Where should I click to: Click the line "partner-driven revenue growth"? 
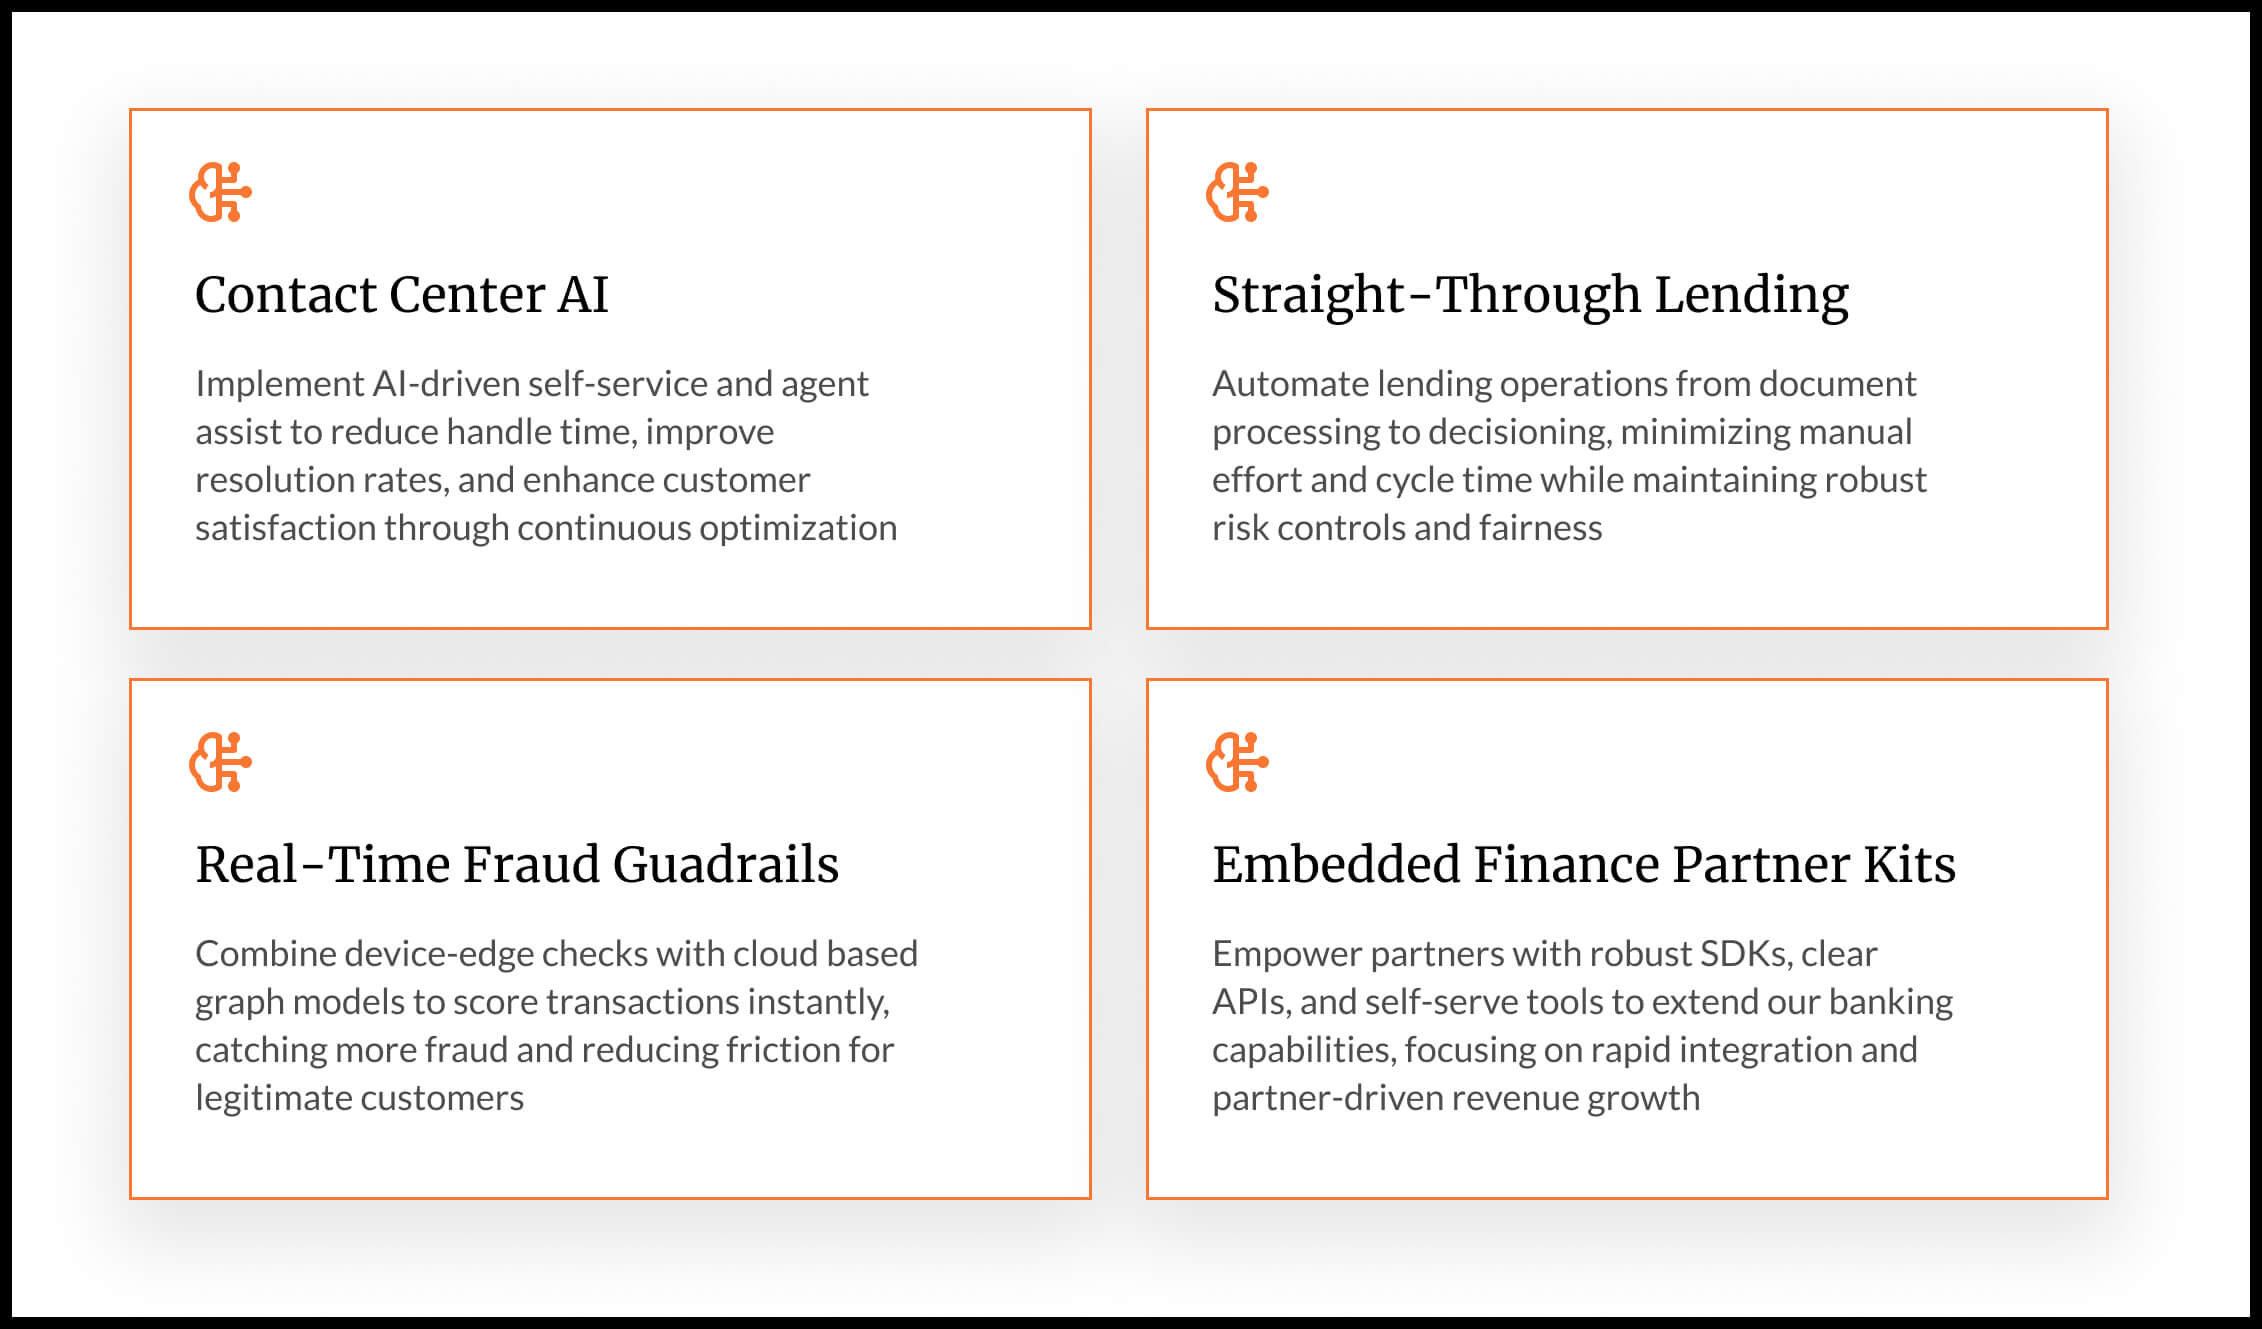(x=1456, y=1098)
